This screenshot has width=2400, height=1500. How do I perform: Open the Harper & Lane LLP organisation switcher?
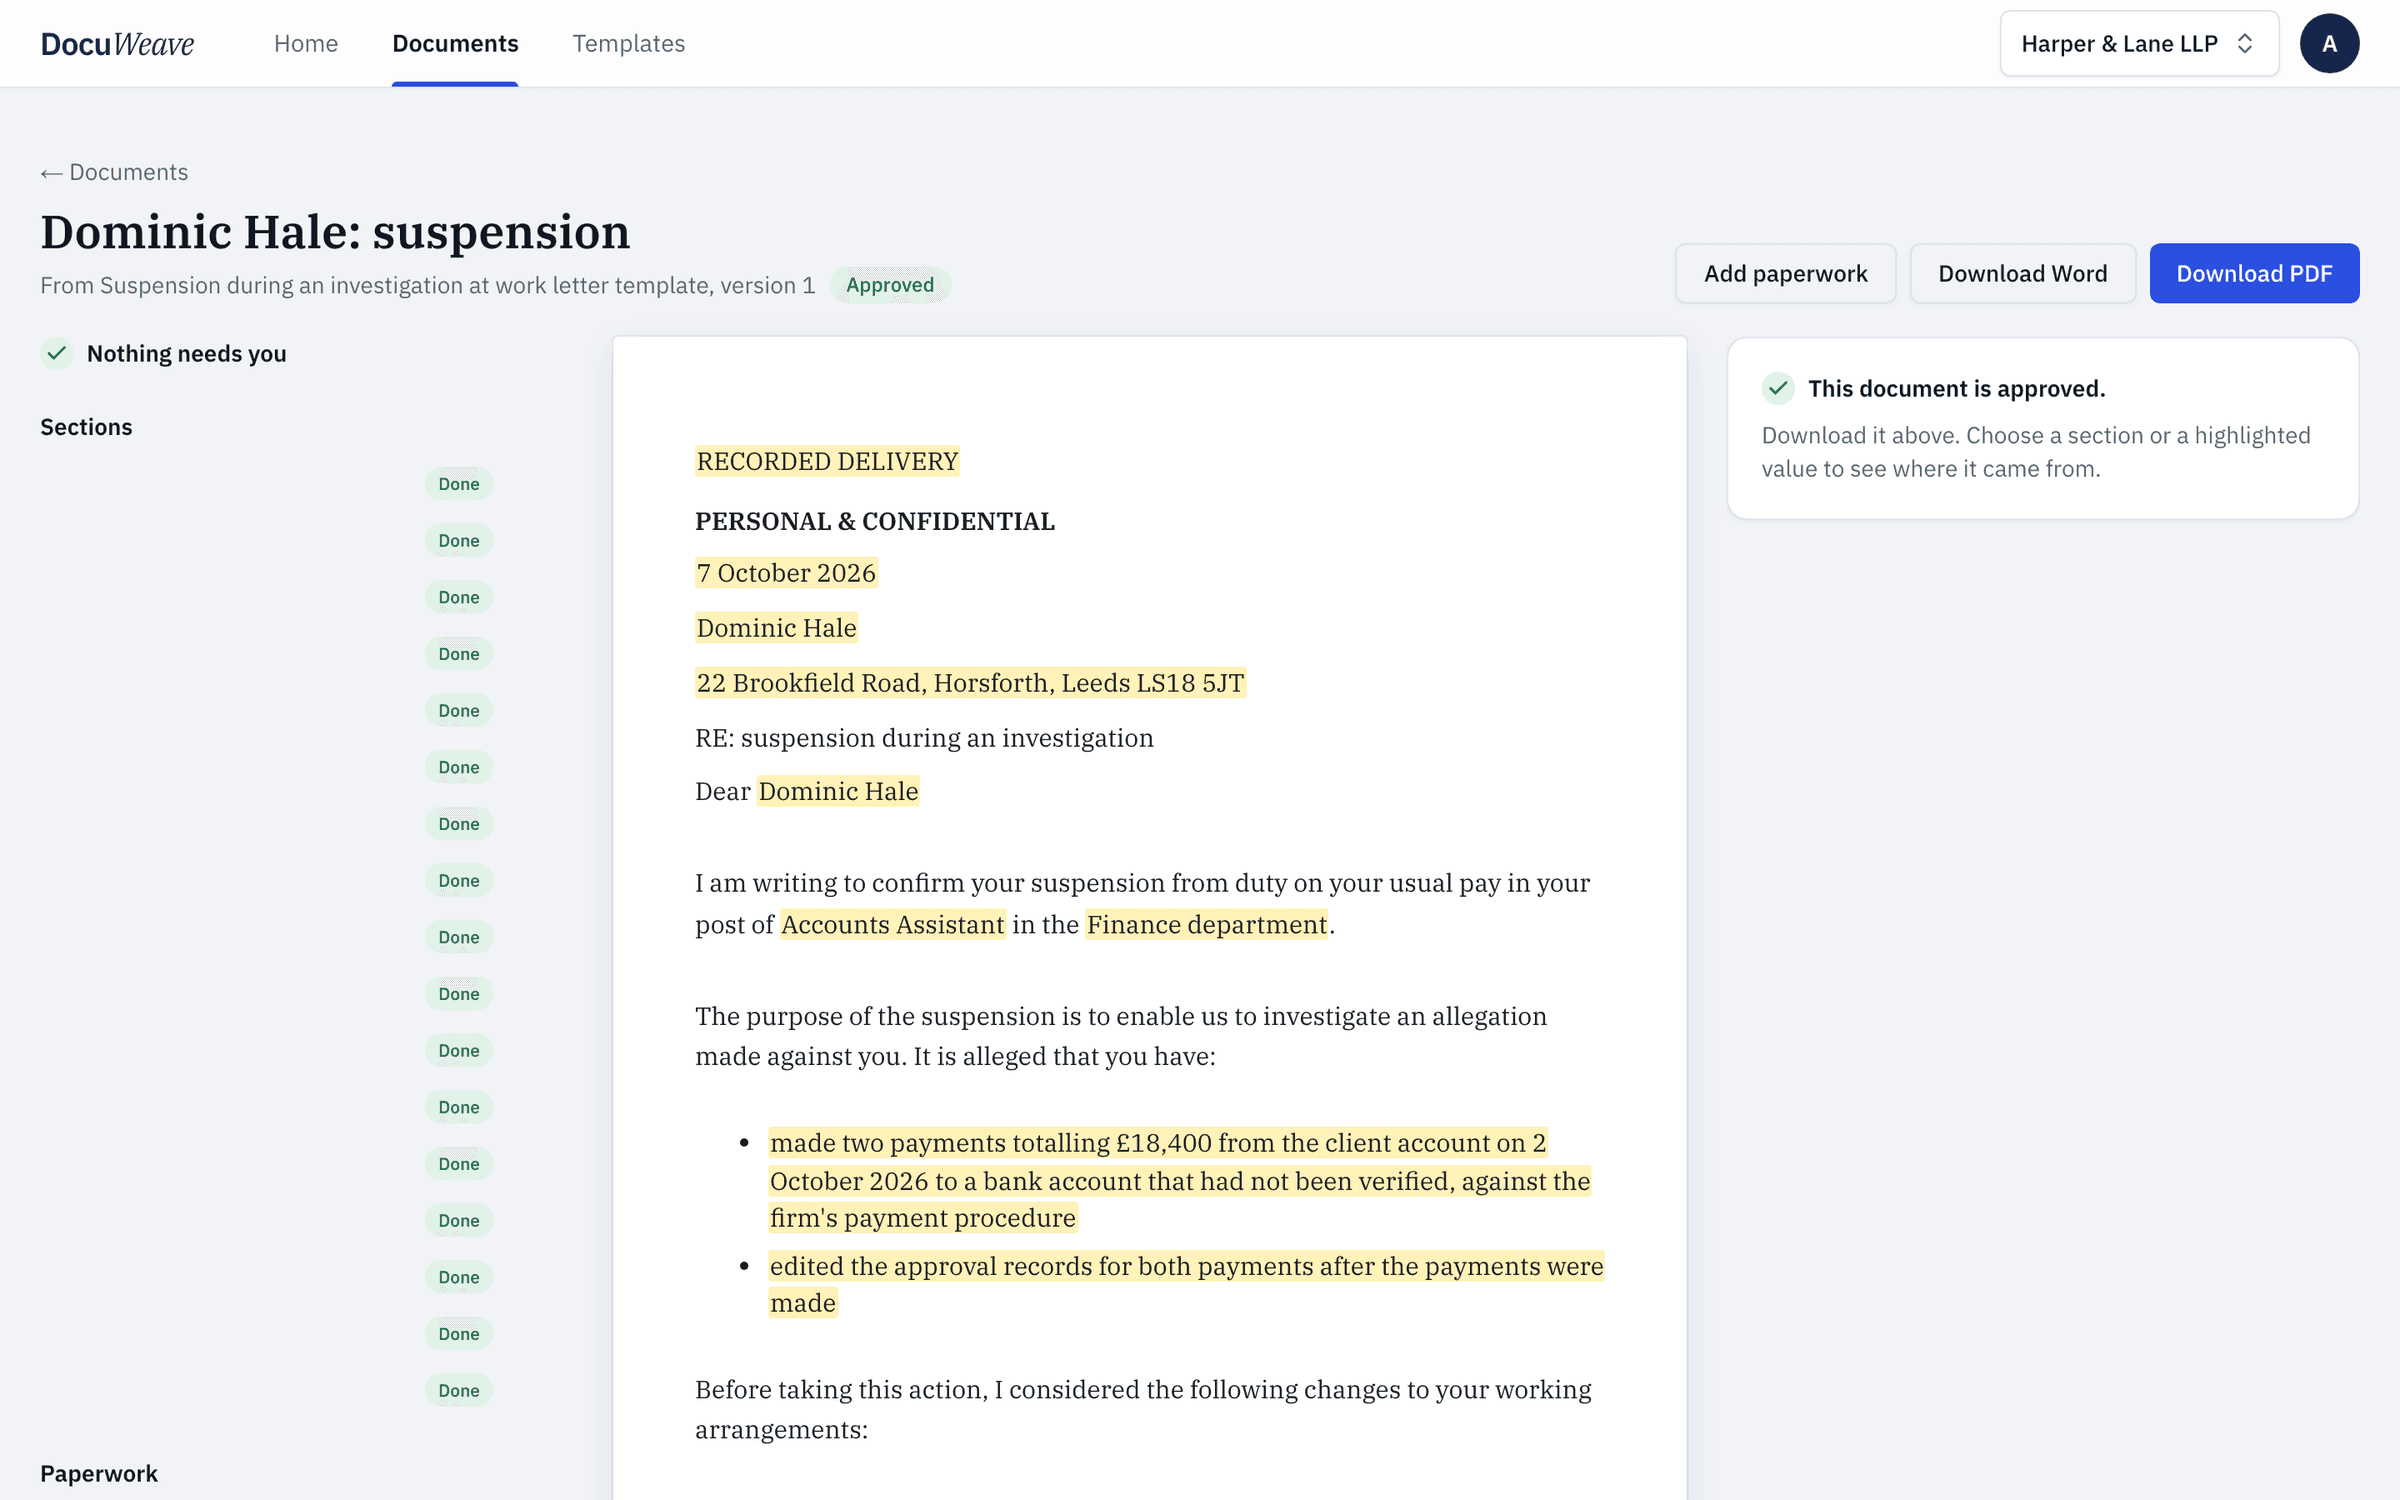[2139, 43]
